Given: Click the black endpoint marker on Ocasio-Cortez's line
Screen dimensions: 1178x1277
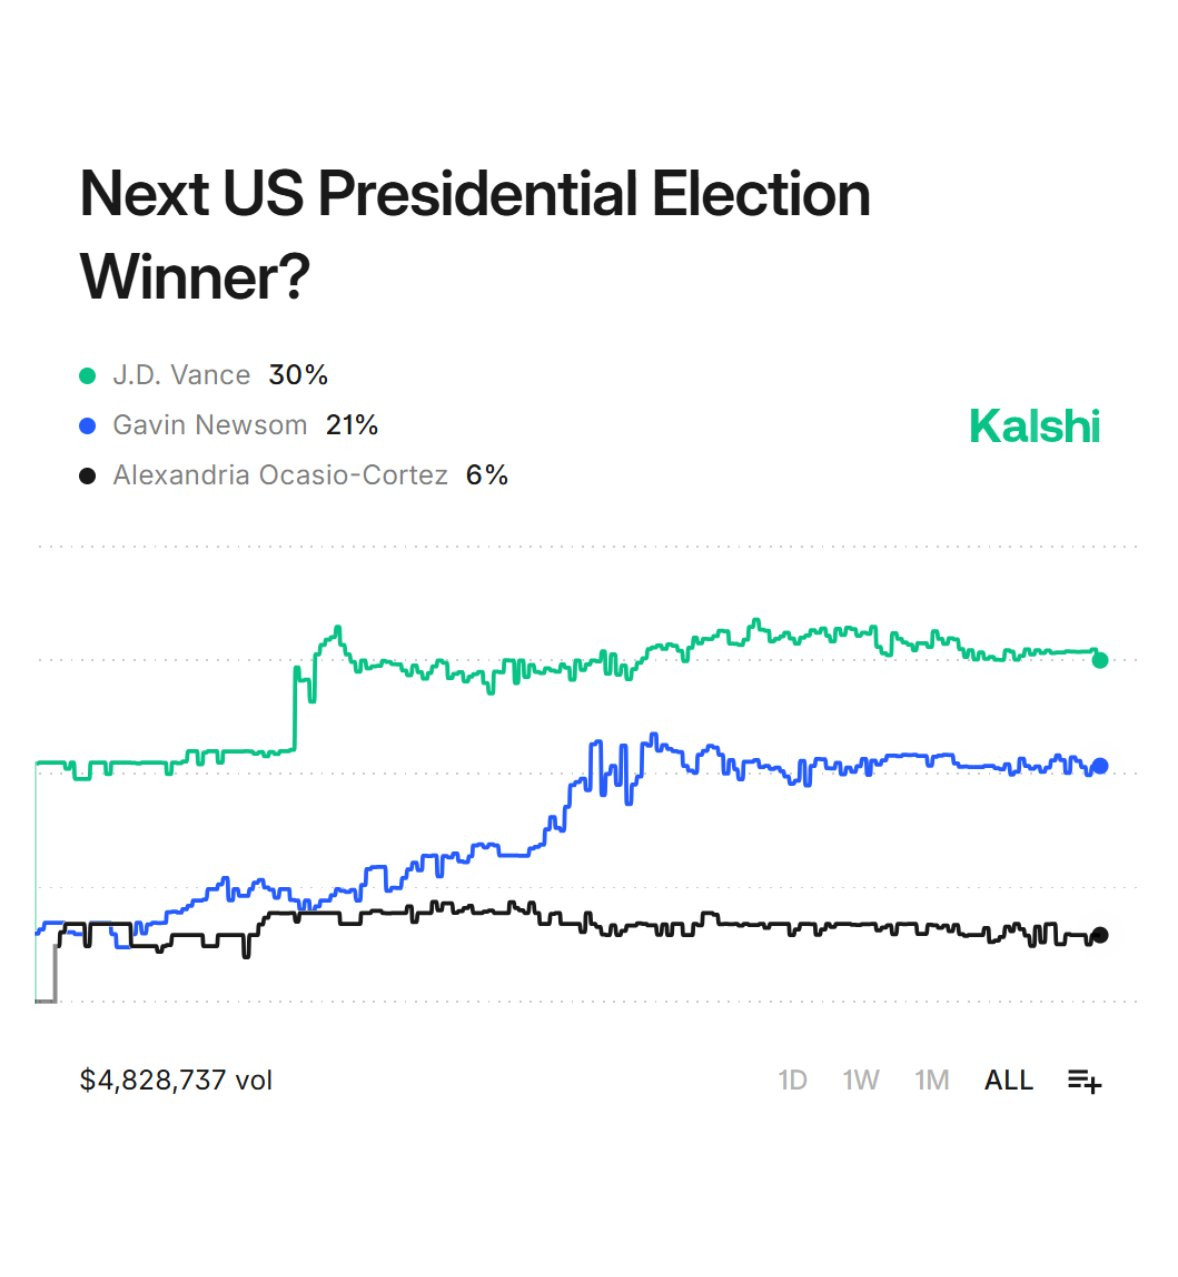Looking at the screenshot, I should click(1100, 935).
